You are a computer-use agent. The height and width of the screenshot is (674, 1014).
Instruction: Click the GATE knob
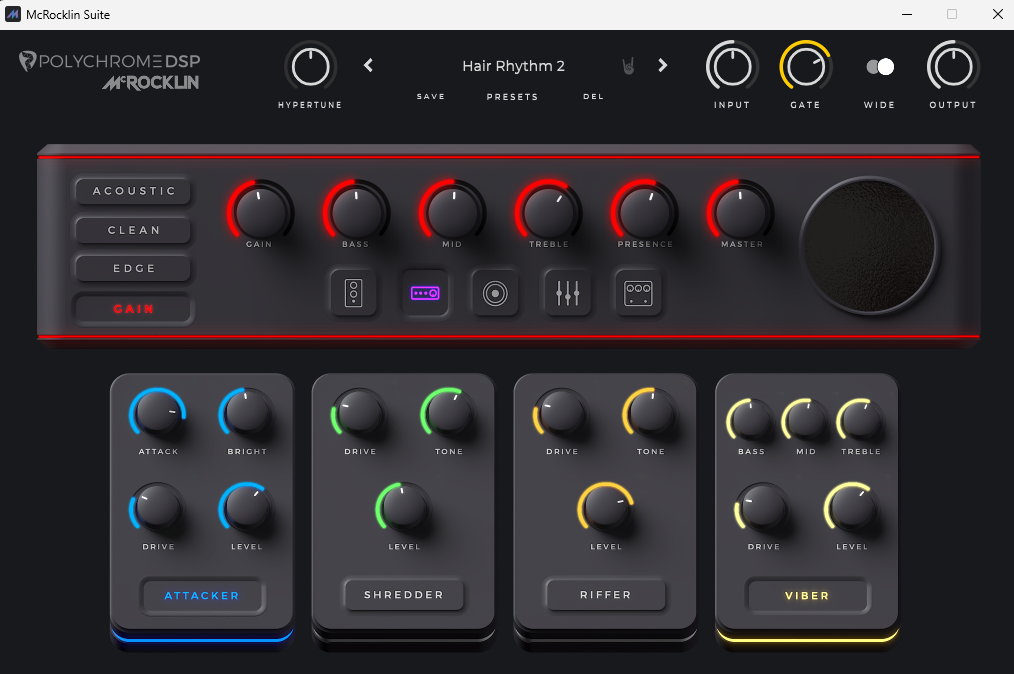[x=805, y=67]
